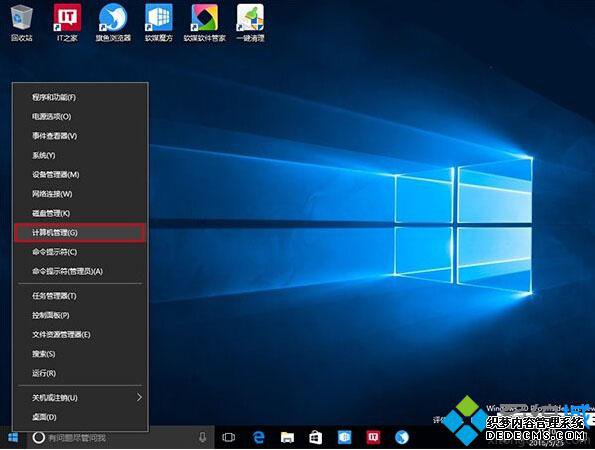Click the Cortana search box
595x450 pixels.
click(120, 437)
